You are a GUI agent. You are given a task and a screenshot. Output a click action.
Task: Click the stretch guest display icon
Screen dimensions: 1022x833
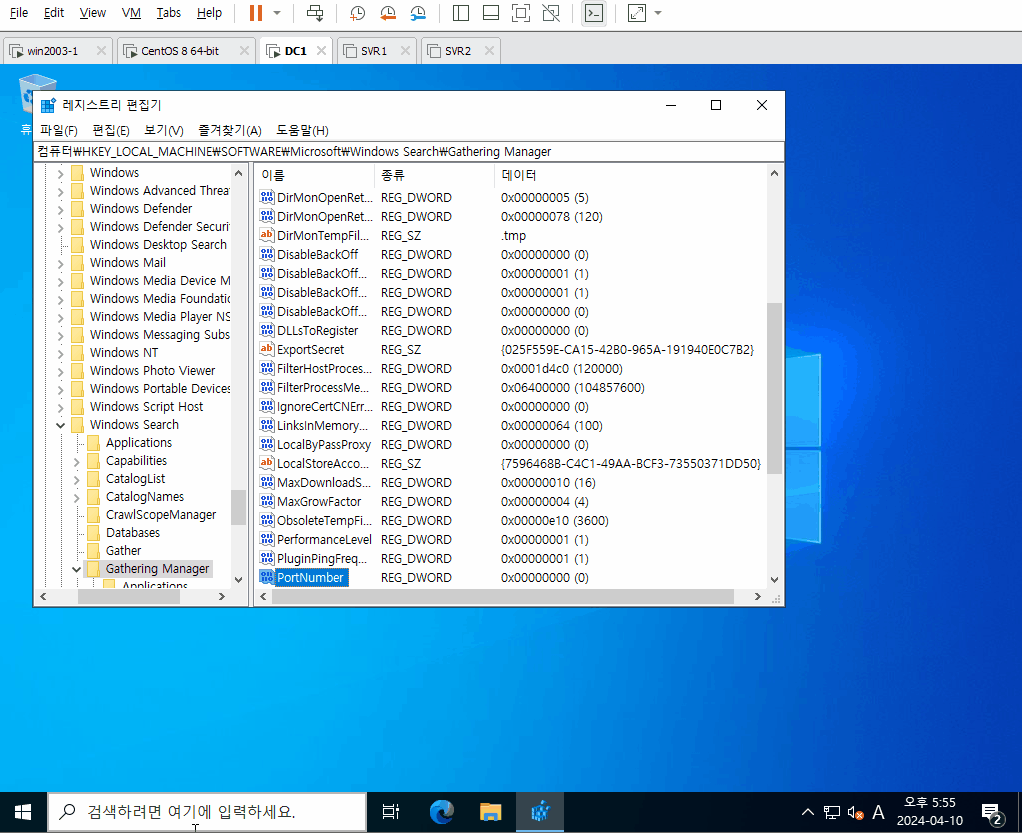637,13
